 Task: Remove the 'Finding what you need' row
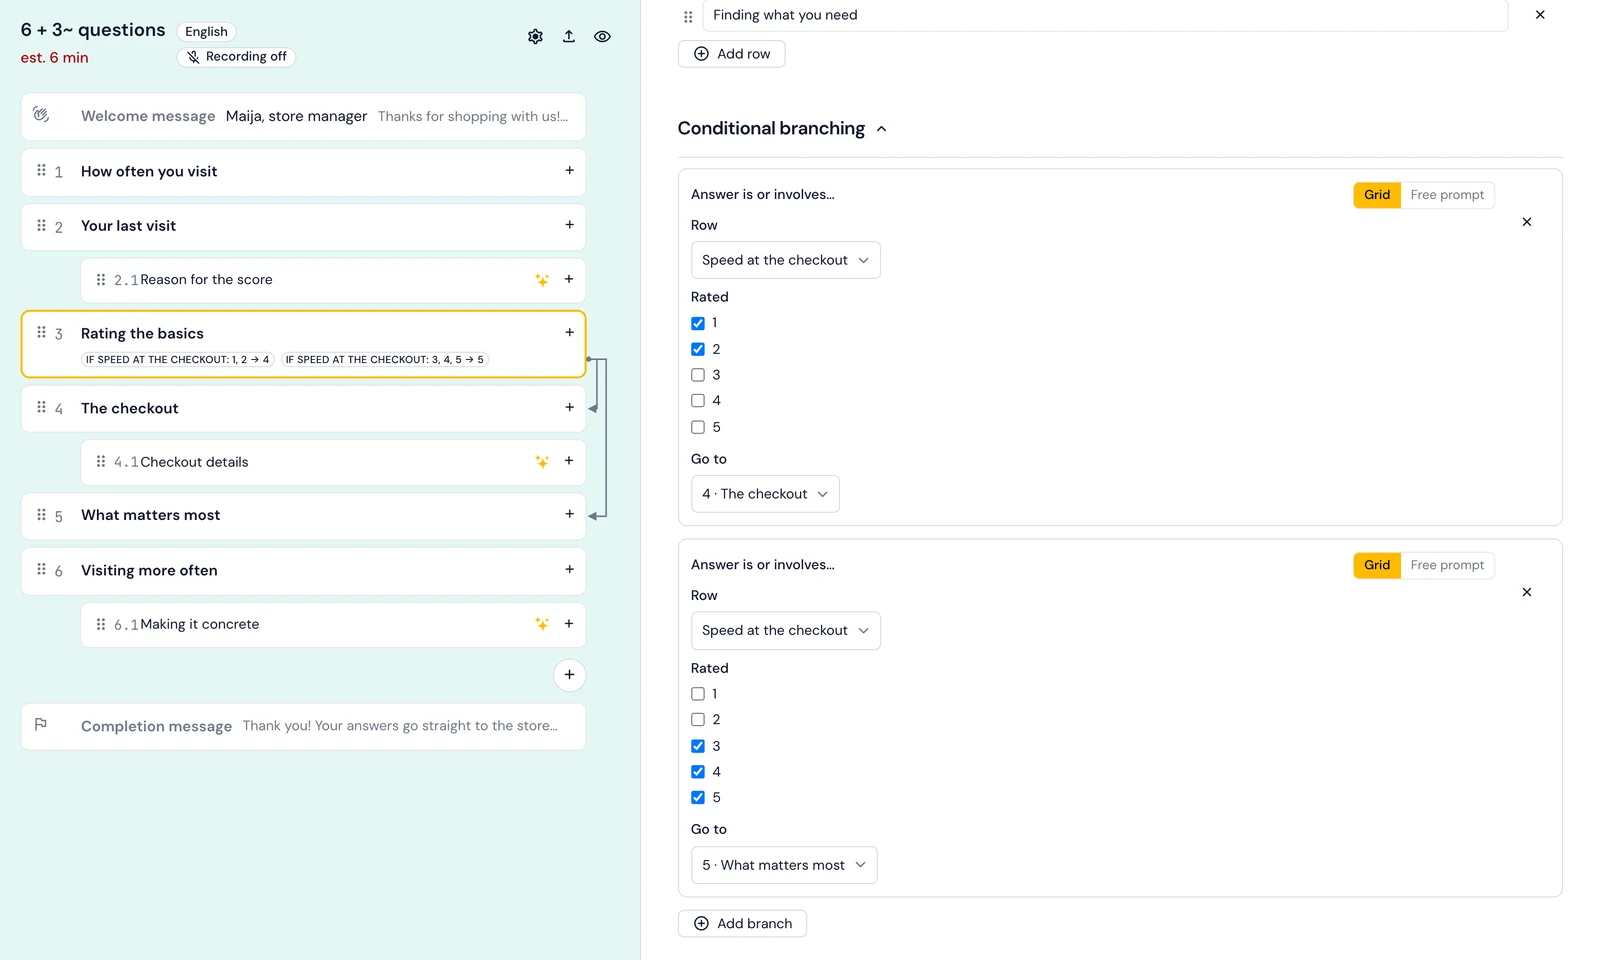(1540, 15)
